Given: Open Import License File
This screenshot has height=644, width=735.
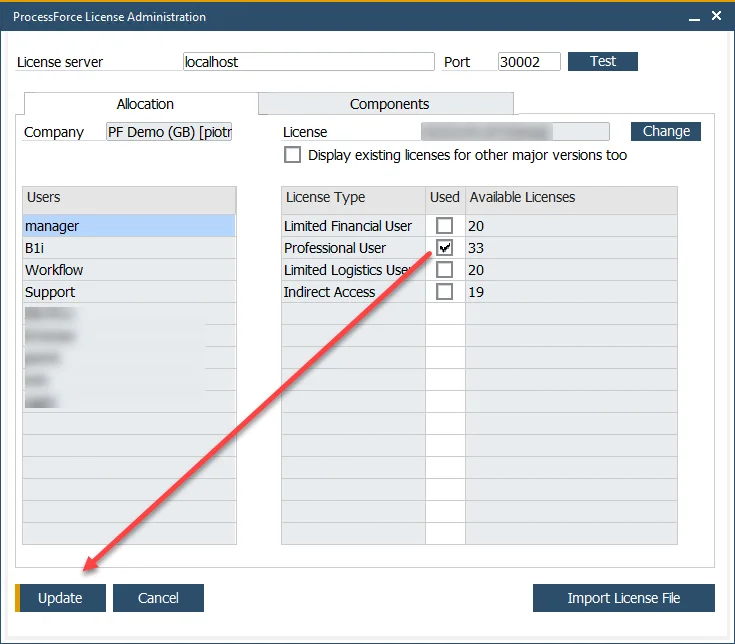Looking at the screenshot, I should [x=623, y=598].
